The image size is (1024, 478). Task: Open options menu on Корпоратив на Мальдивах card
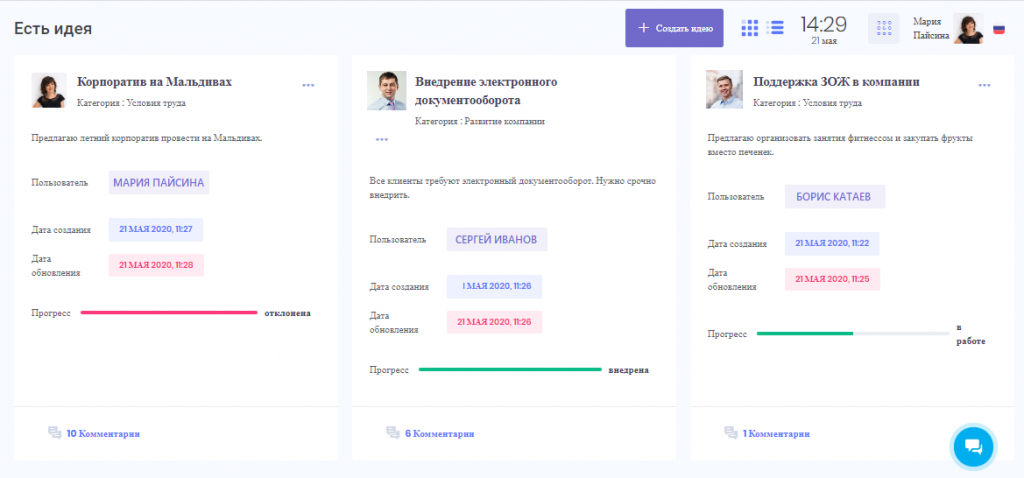point(308,86)
